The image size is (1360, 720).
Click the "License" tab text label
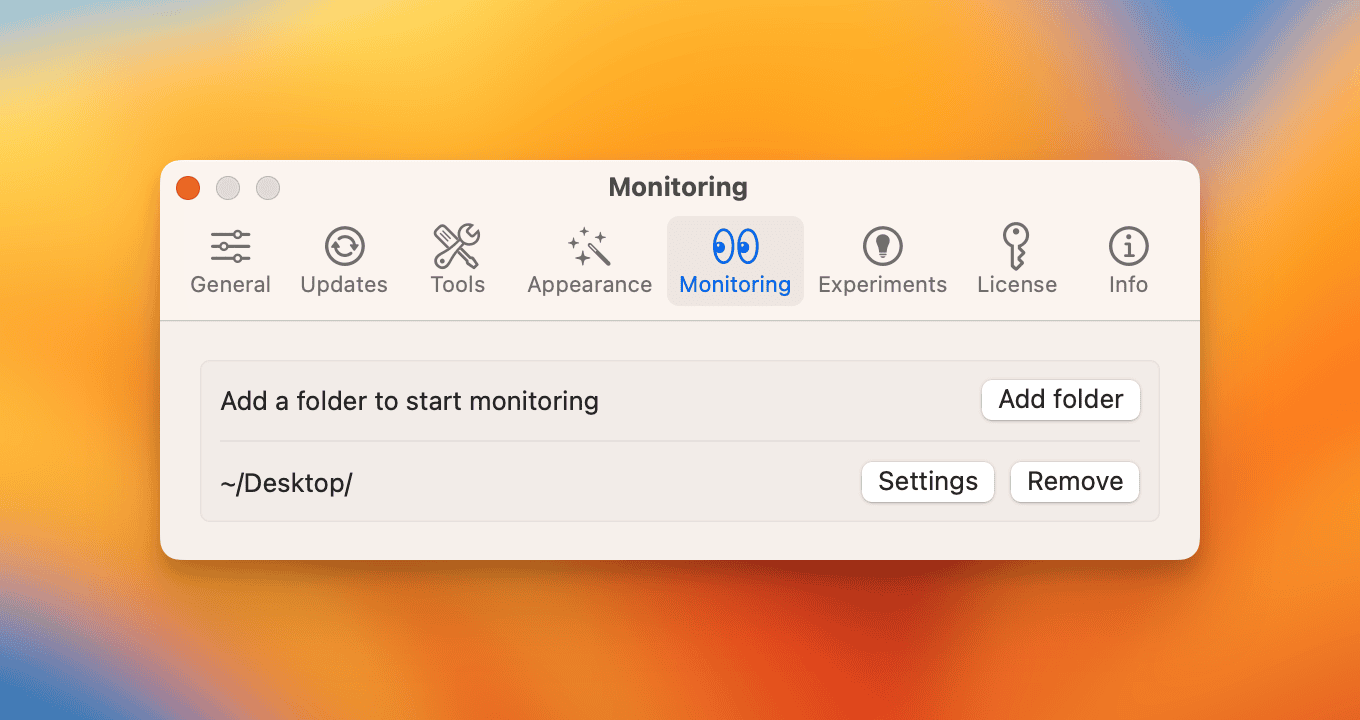pos(1016,285)
